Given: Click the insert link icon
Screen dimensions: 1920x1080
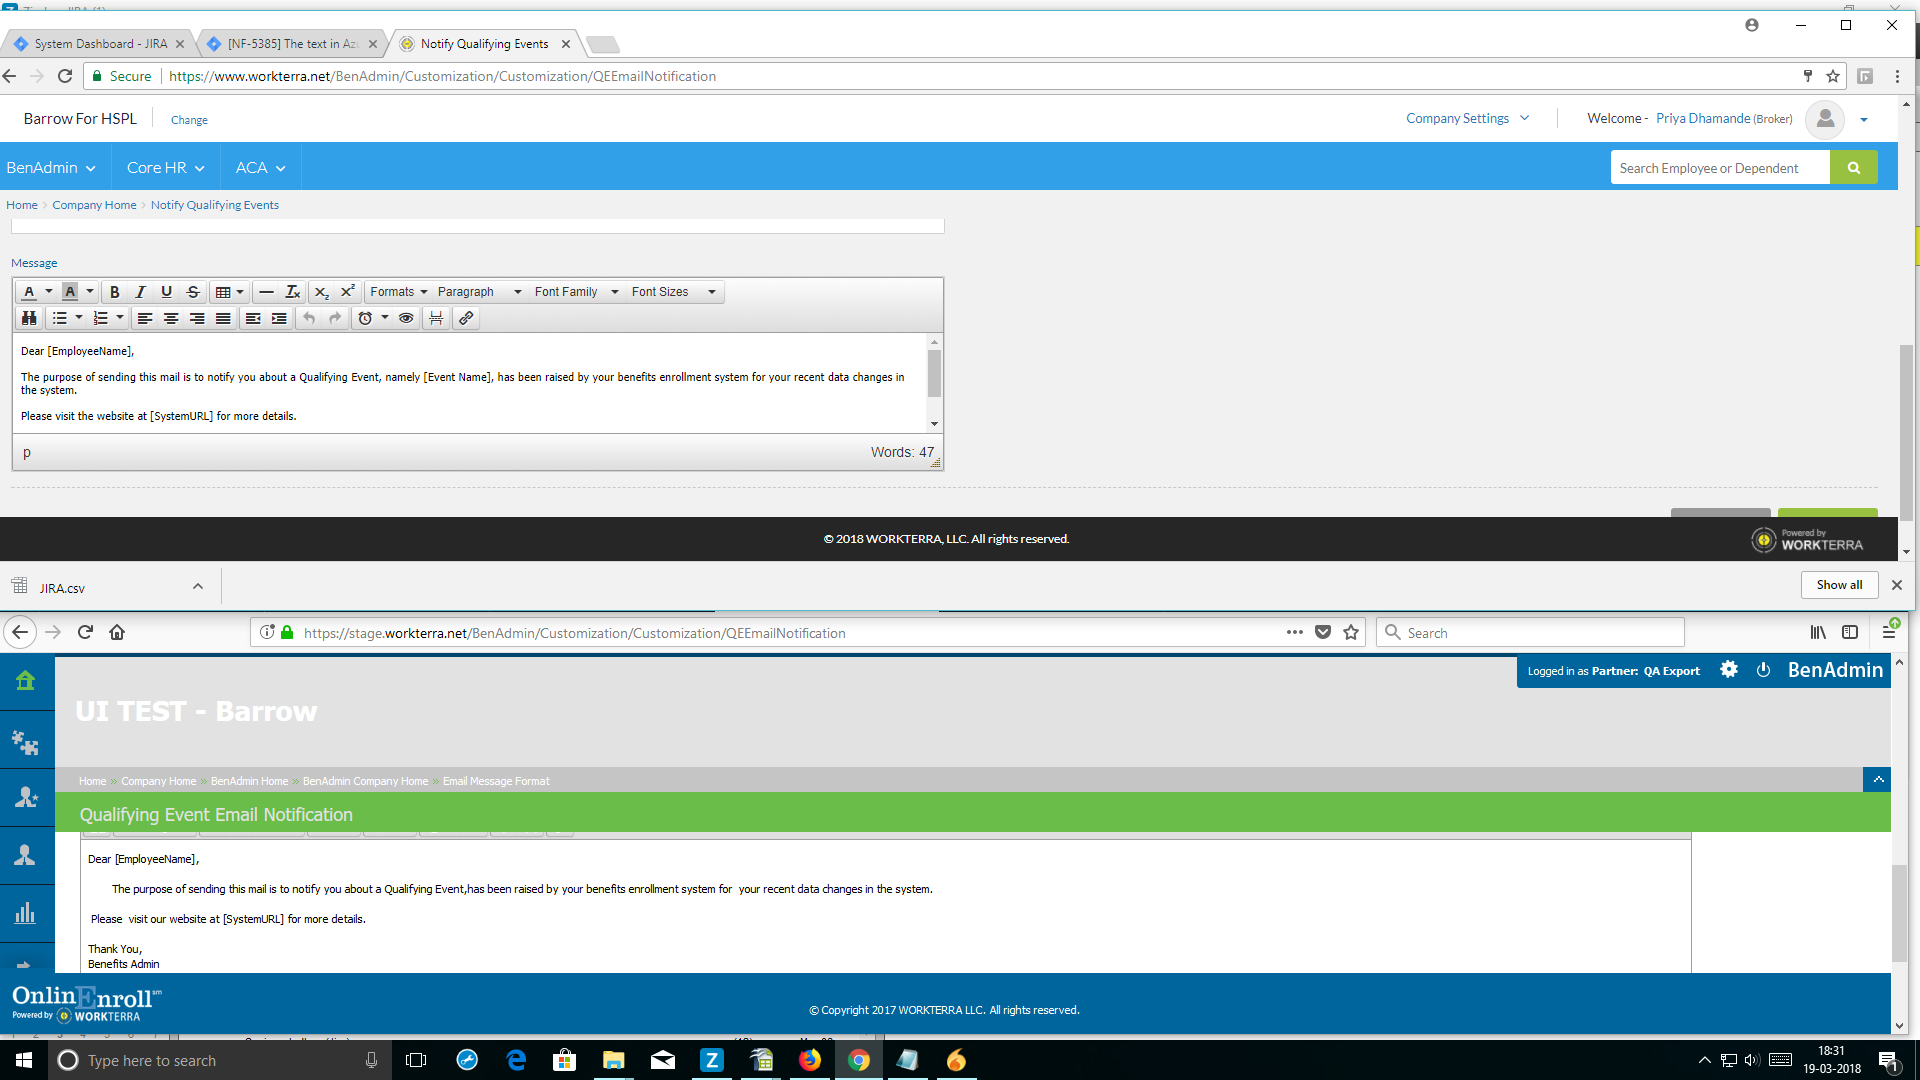Looking at the screenshot, I should click(x=466, y=318).
